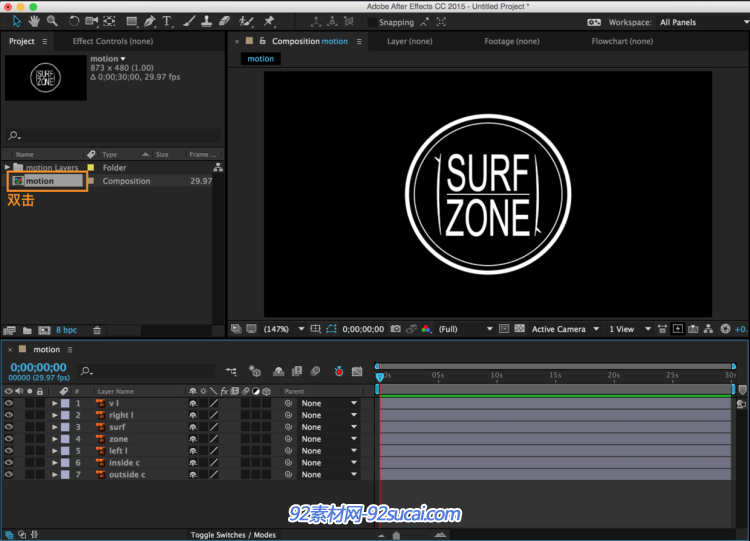This screenshot has height=541, width=750.
Task: Open the timeline motion panel menu
Action: click(x=70, y=350)
